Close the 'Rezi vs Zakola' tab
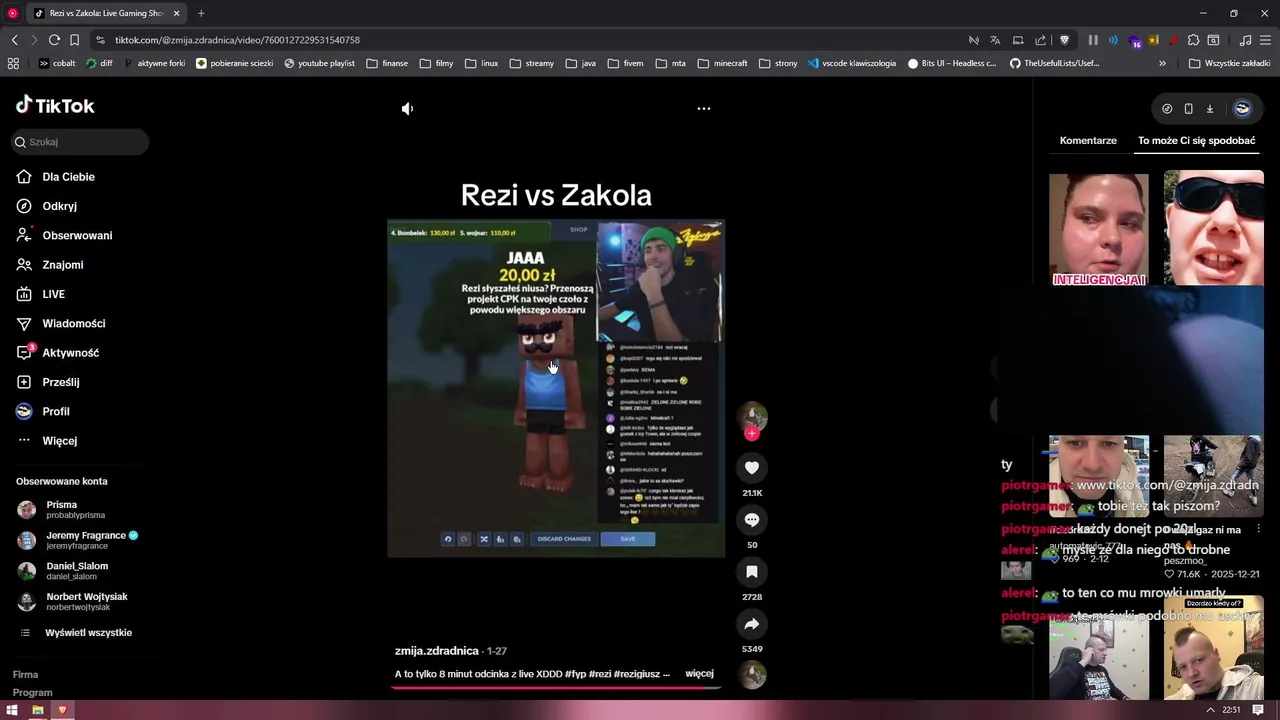Screen dimensions: 1280x720 [x=177, y=13]
